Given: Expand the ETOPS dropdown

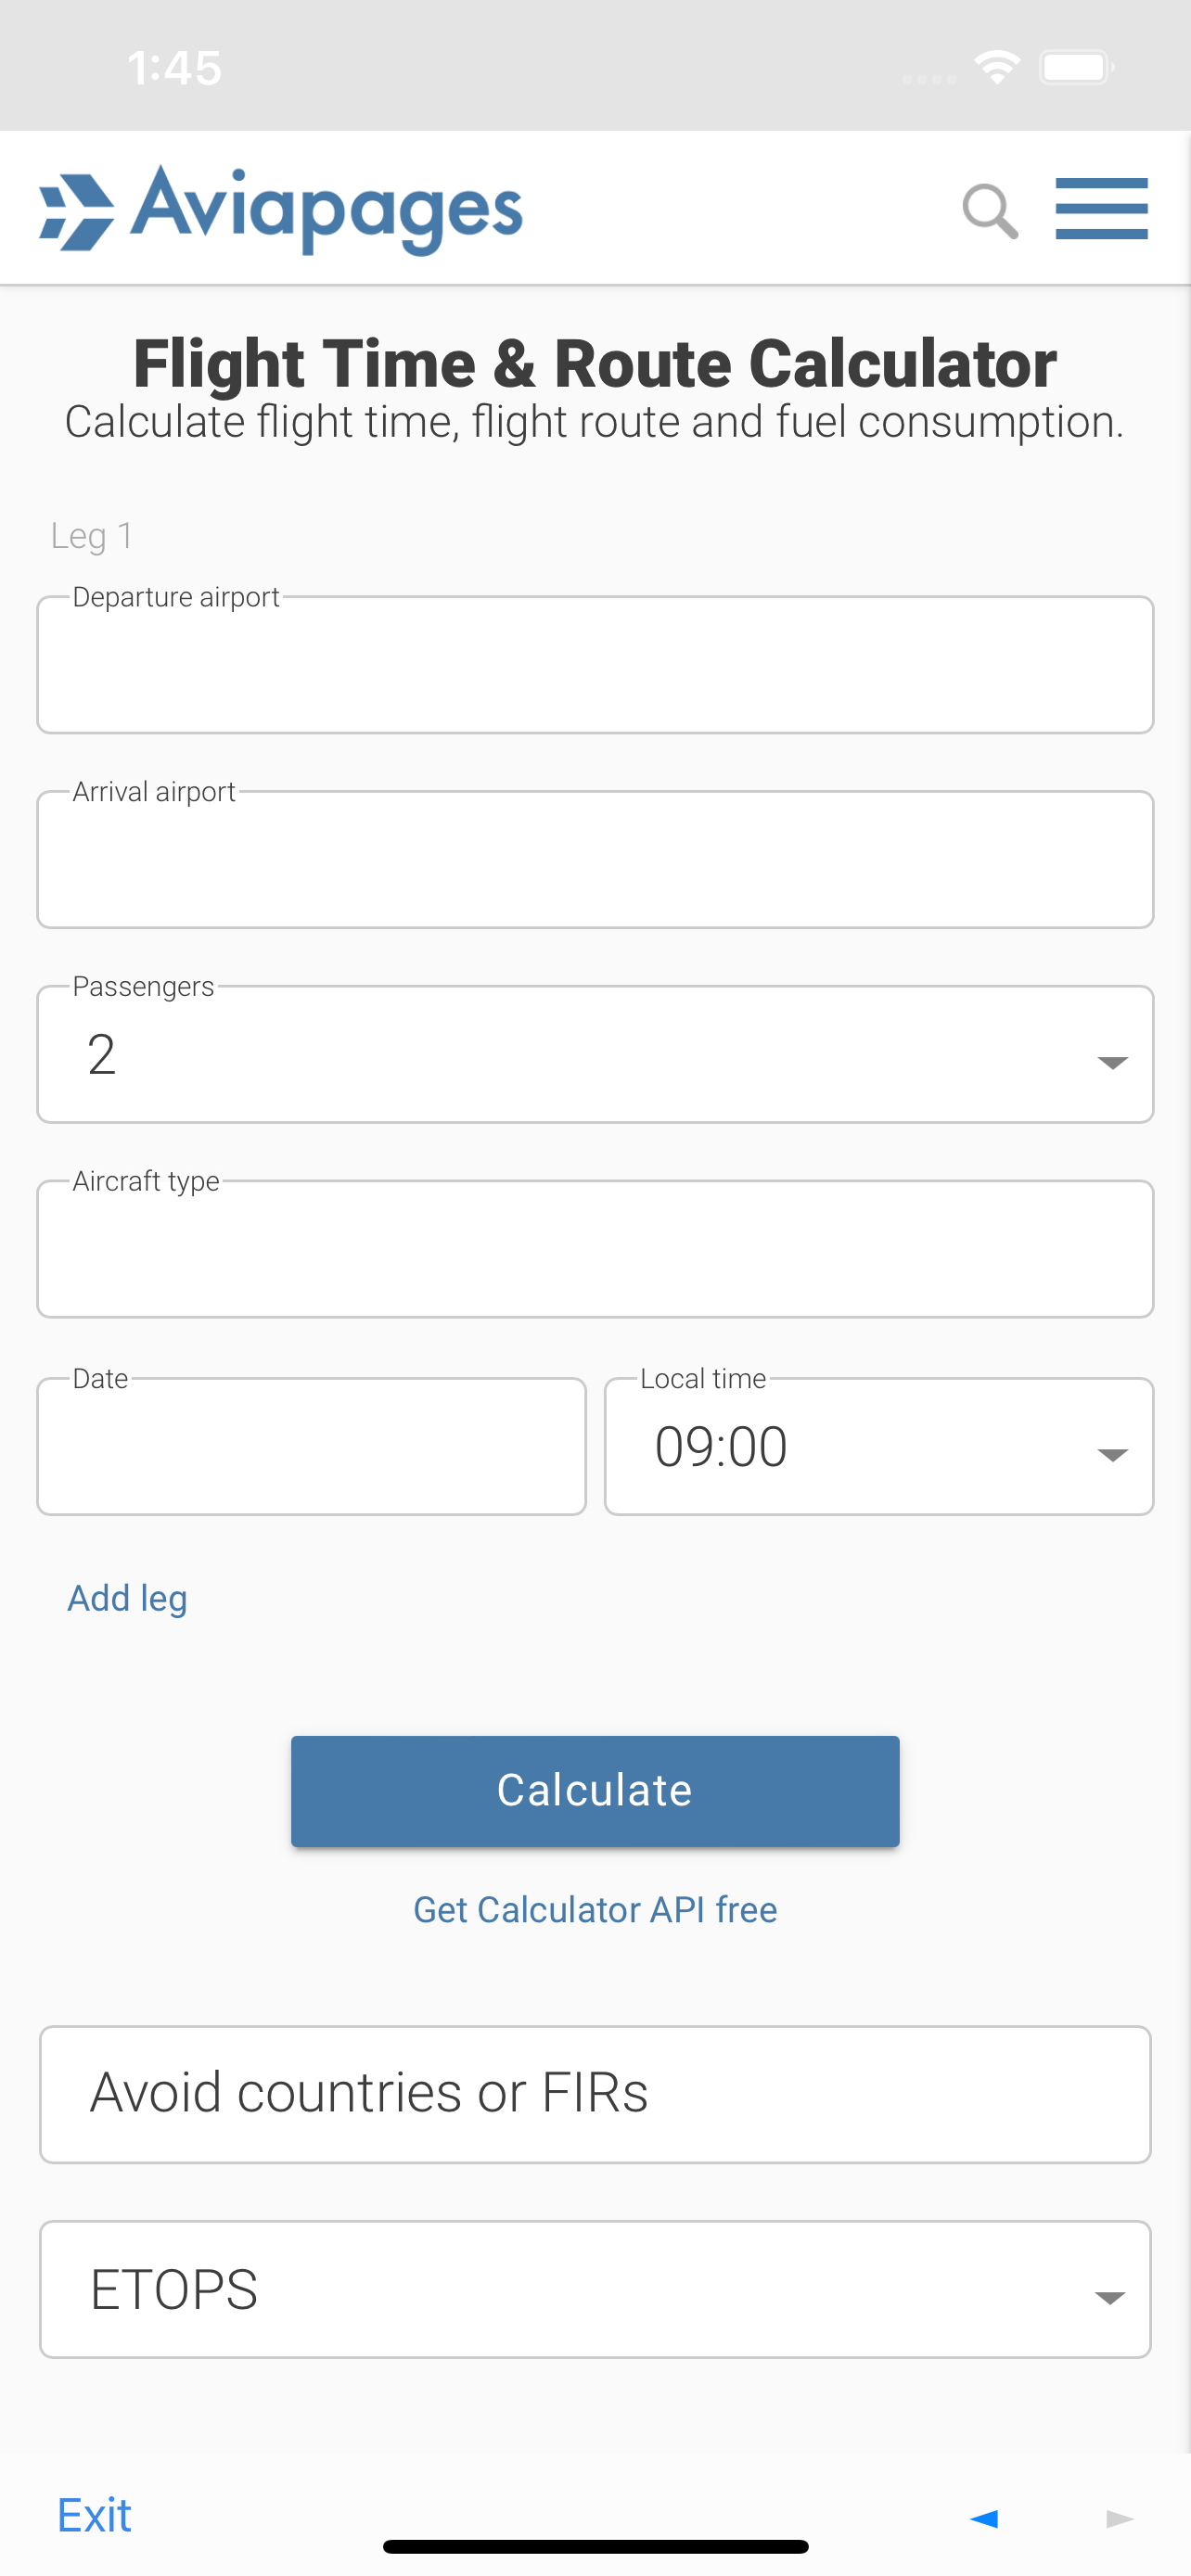Looking at the screenshot, I should tap(595, 2289).
